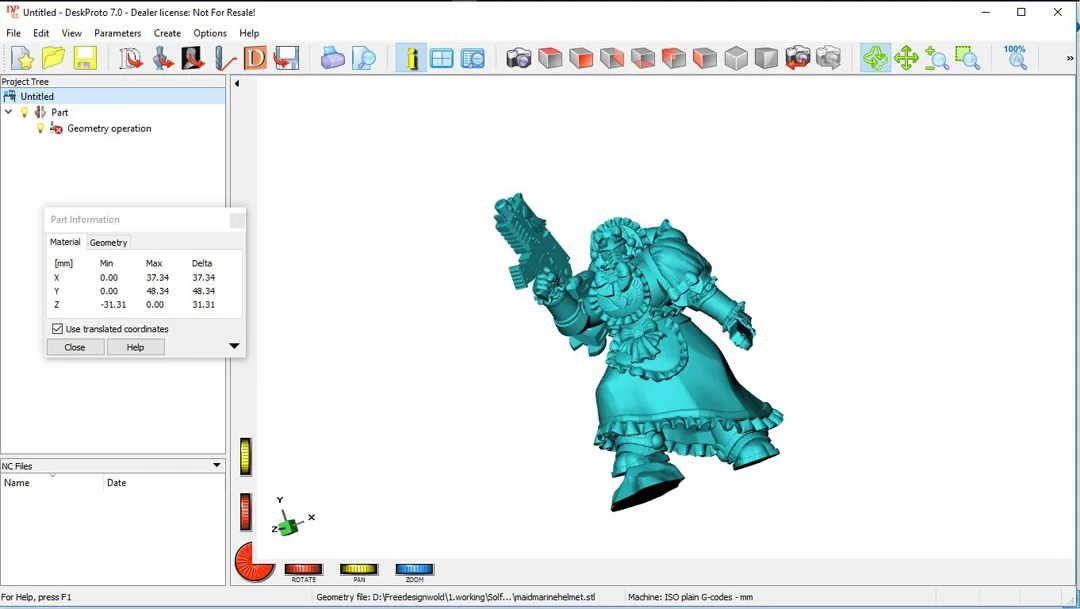Open print preview magnifier page icon

[364, 59]
